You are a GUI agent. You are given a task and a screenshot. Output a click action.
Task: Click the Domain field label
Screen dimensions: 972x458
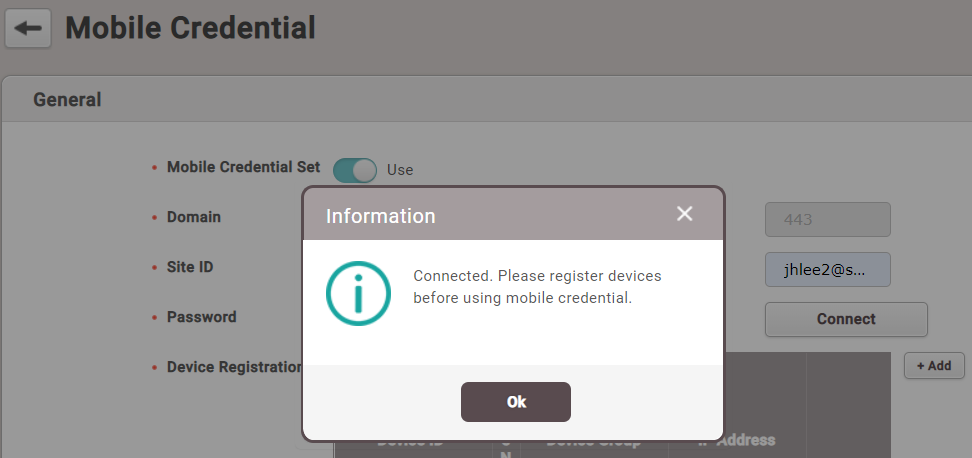[x=194, y=217]
